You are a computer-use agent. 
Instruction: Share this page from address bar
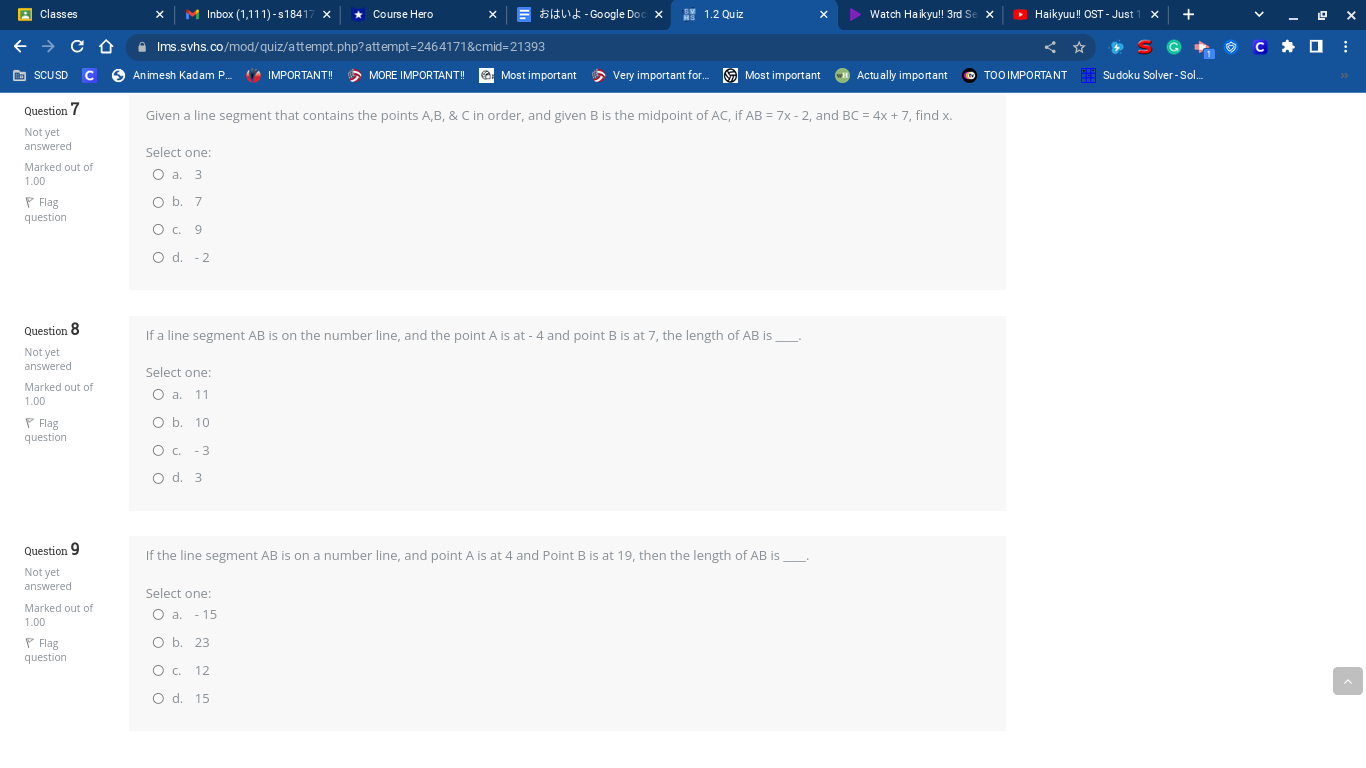pyautogui.click(x=1050, y=47)
